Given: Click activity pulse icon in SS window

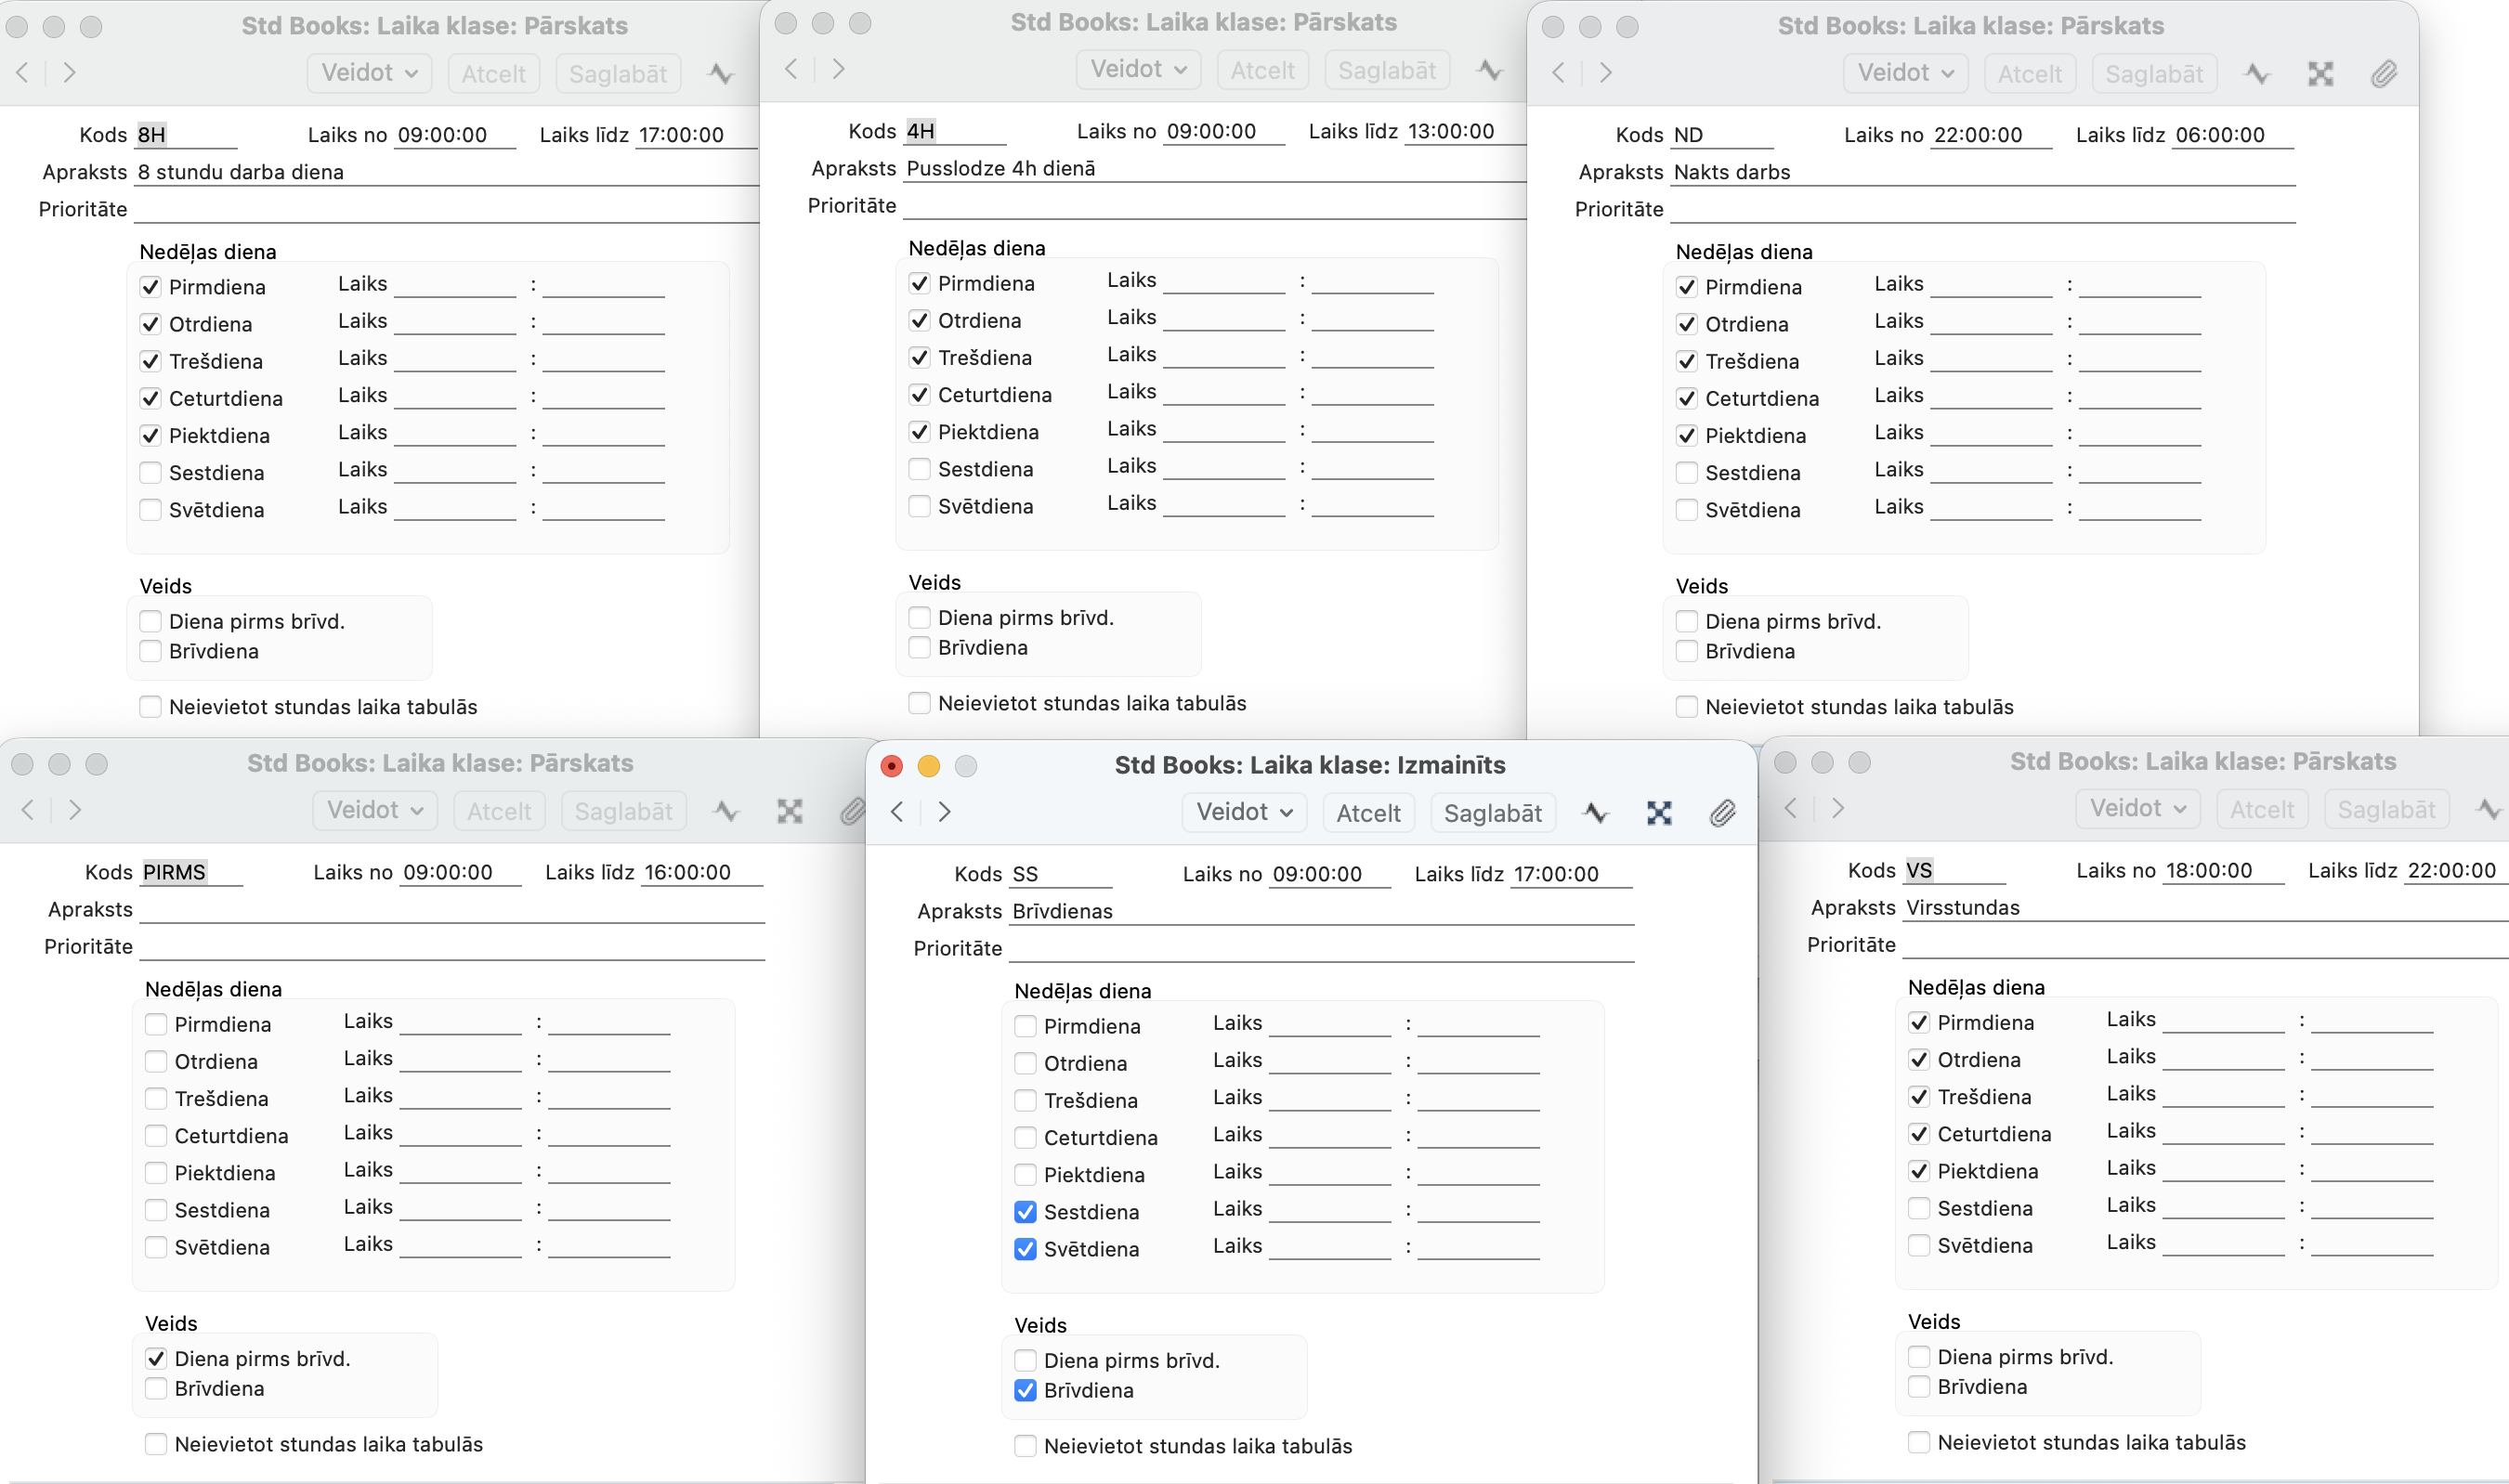Looking at the screenshot, I should pyautogui.click(x=1596, y=813).
